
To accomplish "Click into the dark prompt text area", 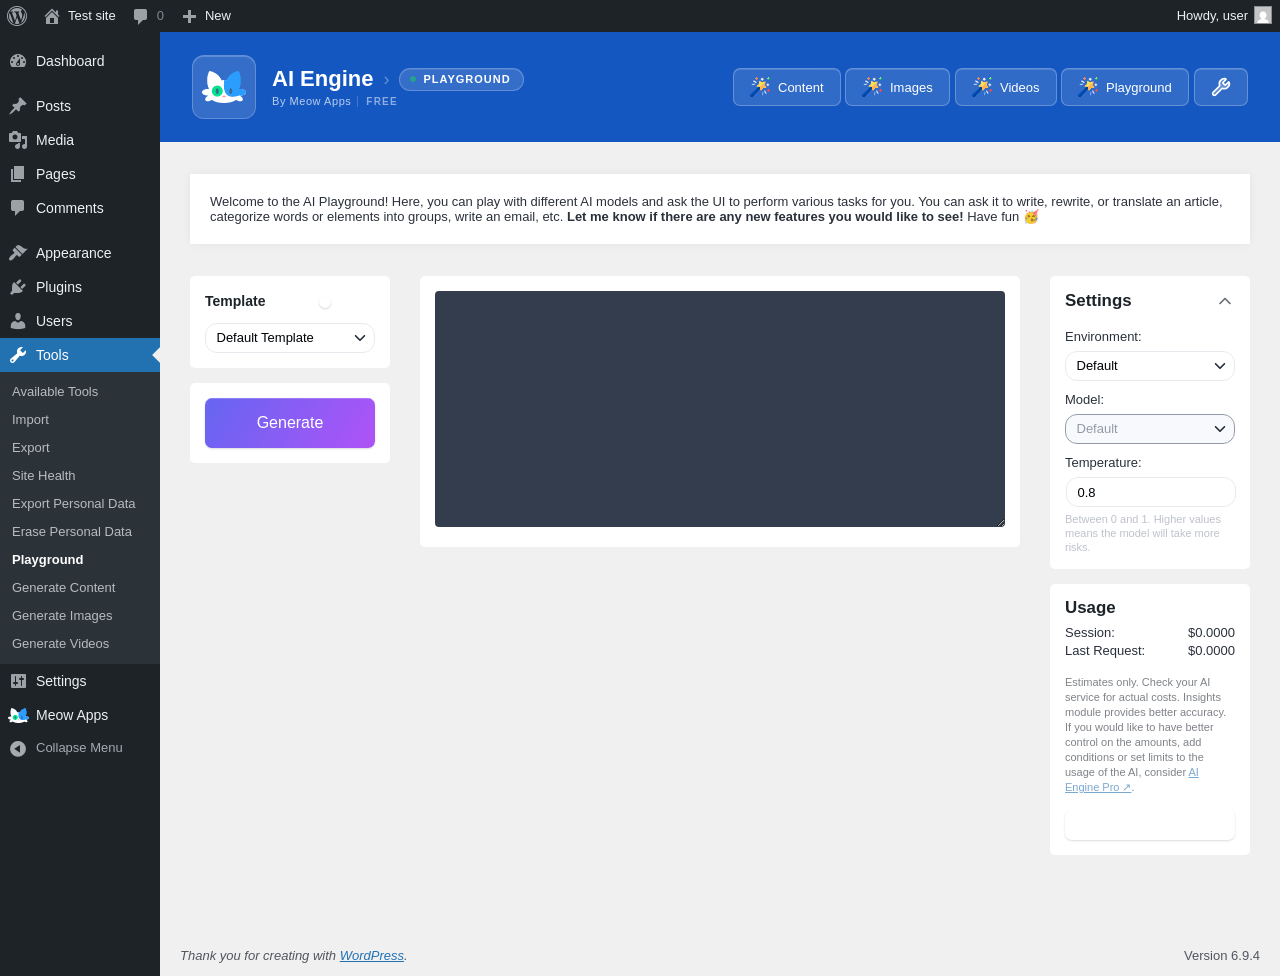I will pos(720,409).
